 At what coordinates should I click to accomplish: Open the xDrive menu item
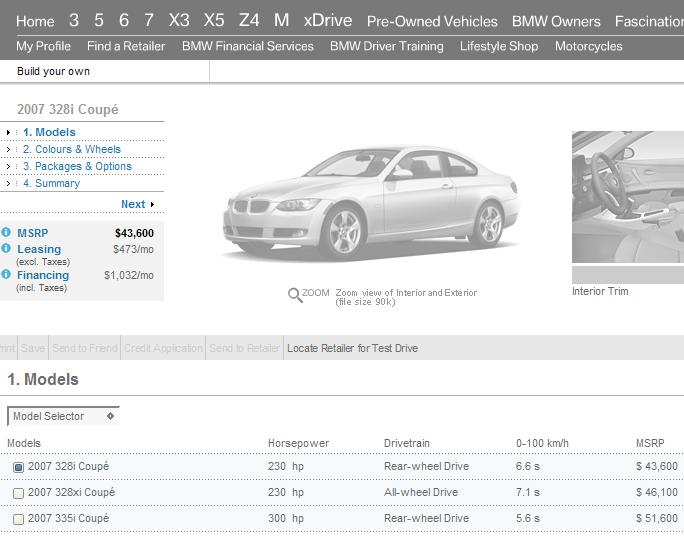point(327,20)
